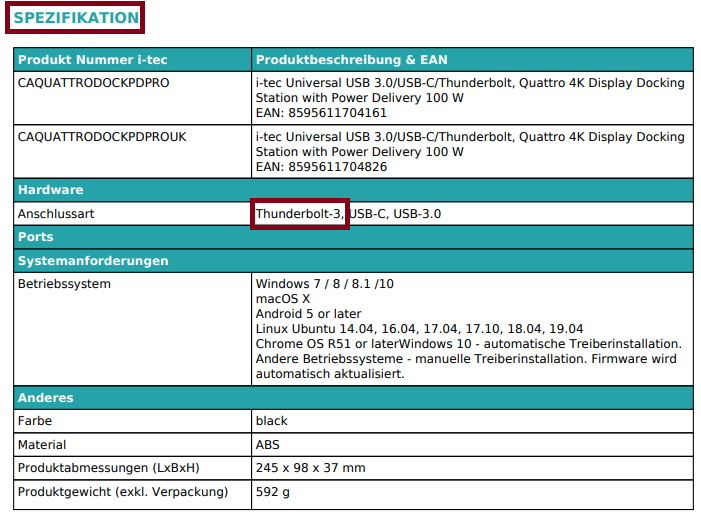Viewport: 701px width, 519px height.
Task: Click the 'ABS' material value
Action: (267, 445)
